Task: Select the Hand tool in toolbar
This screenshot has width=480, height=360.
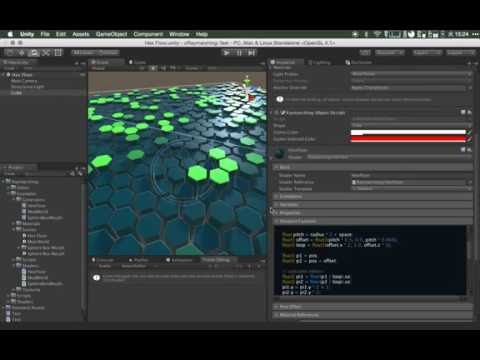Action: [10, 53]
